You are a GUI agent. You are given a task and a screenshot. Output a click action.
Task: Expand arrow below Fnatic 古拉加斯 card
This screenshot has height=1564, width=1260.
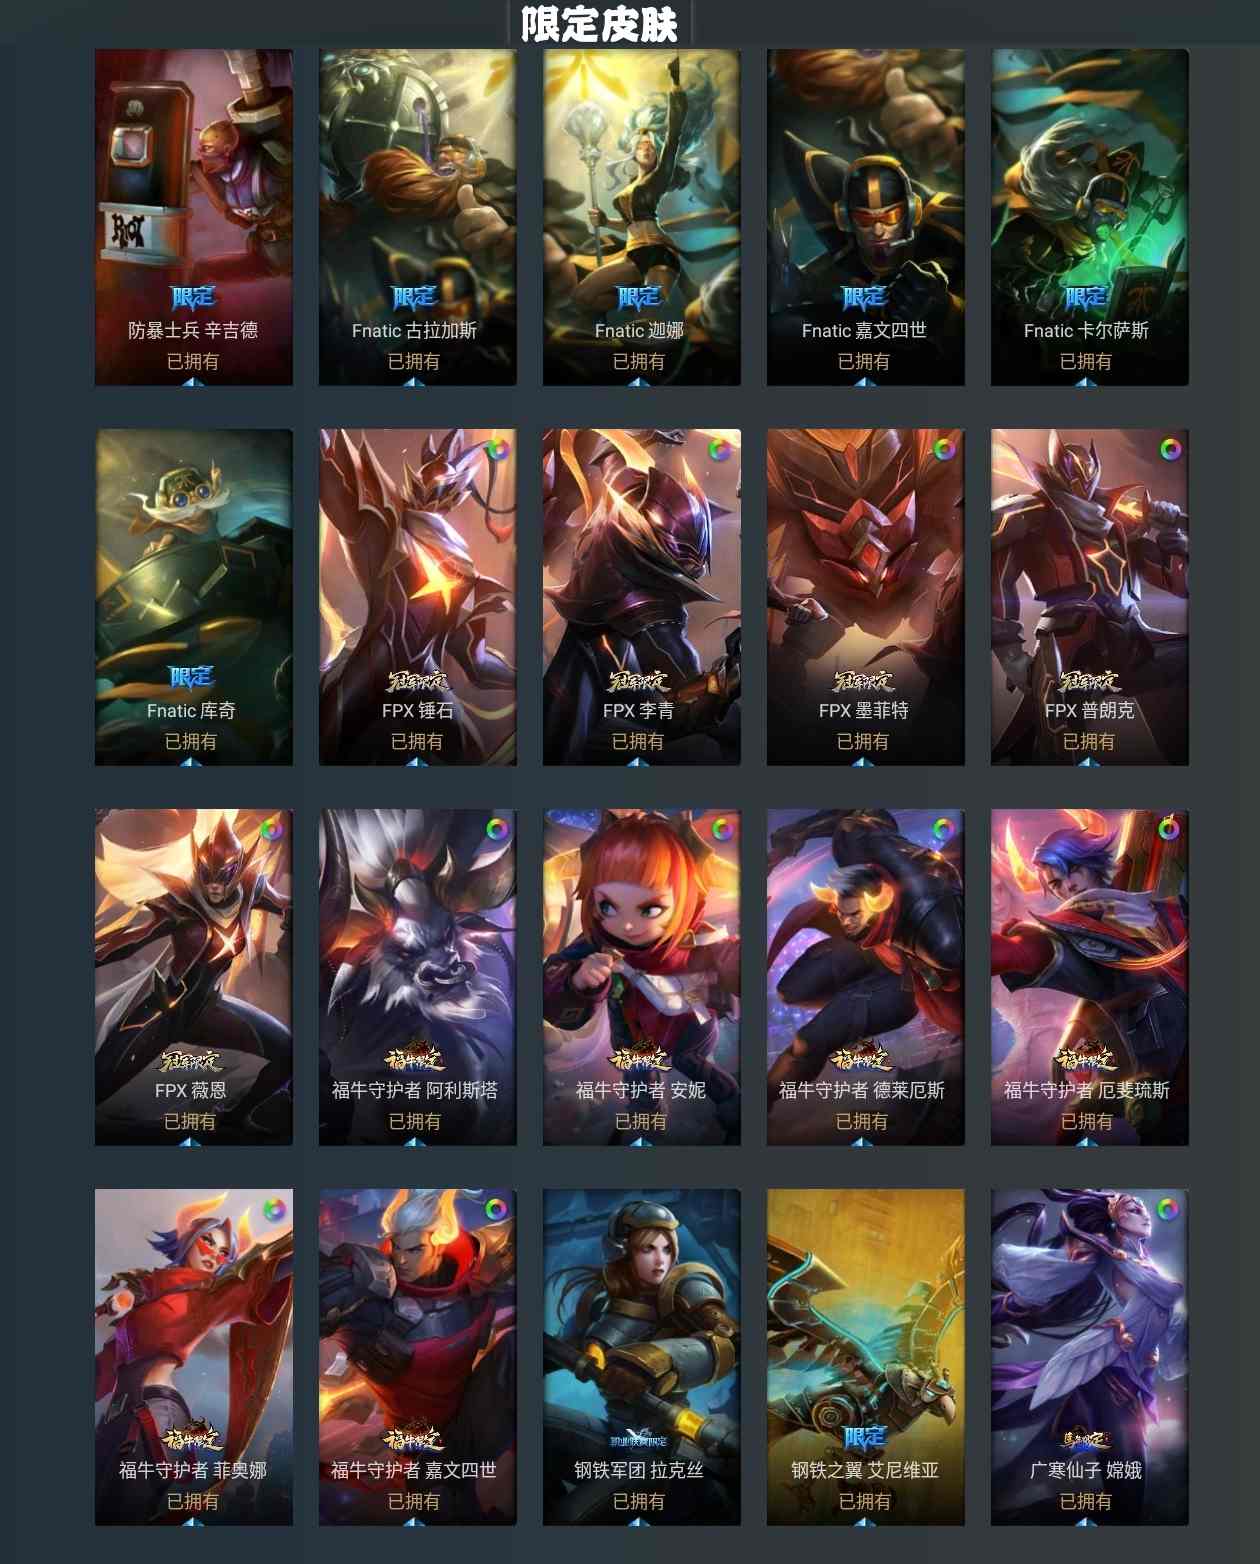coord(415,381)
